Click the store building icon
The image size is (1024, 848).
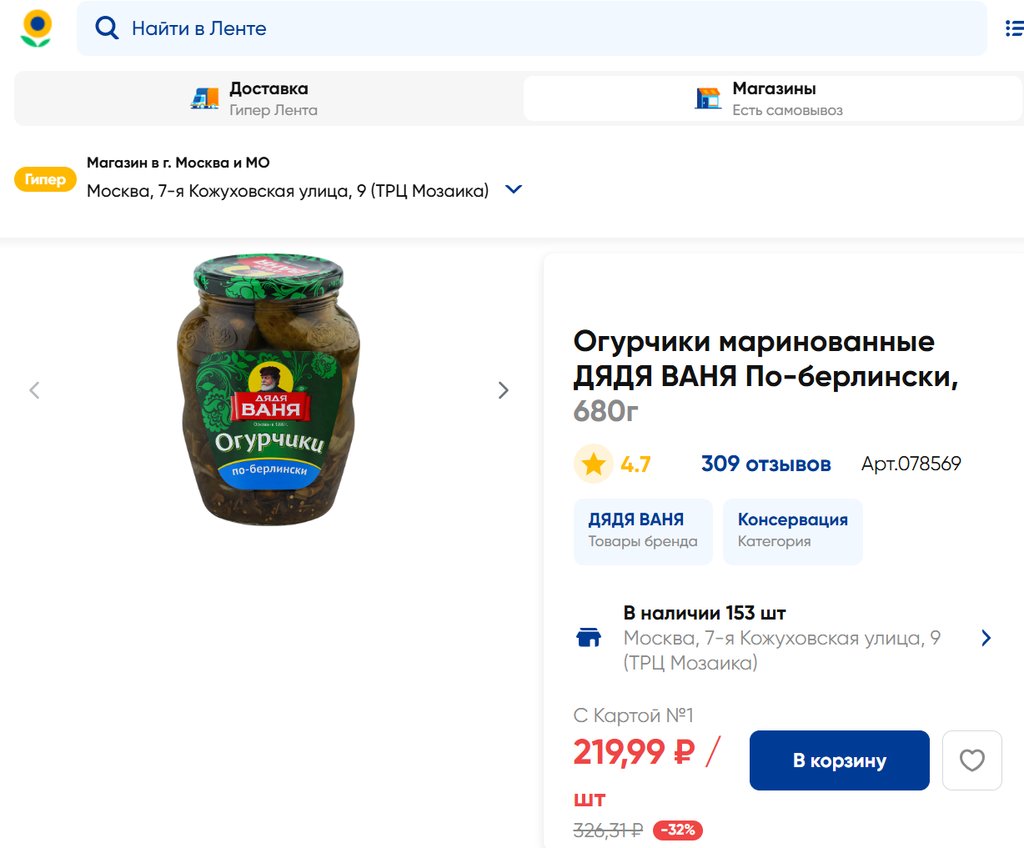708,98
